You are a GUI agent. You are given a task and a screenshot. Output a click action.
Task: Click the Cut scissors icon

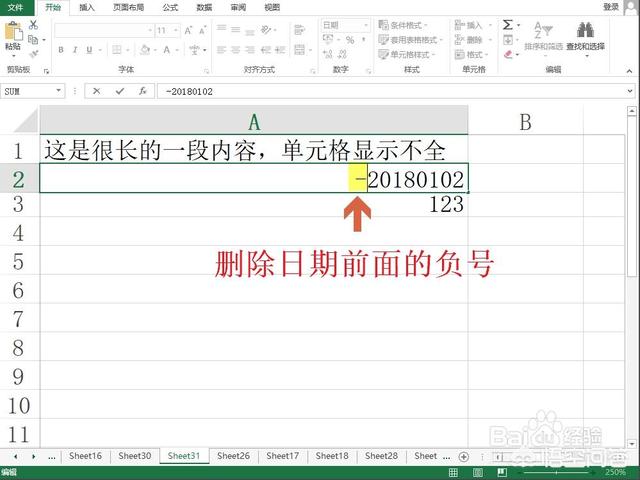(x=33, y=24)
